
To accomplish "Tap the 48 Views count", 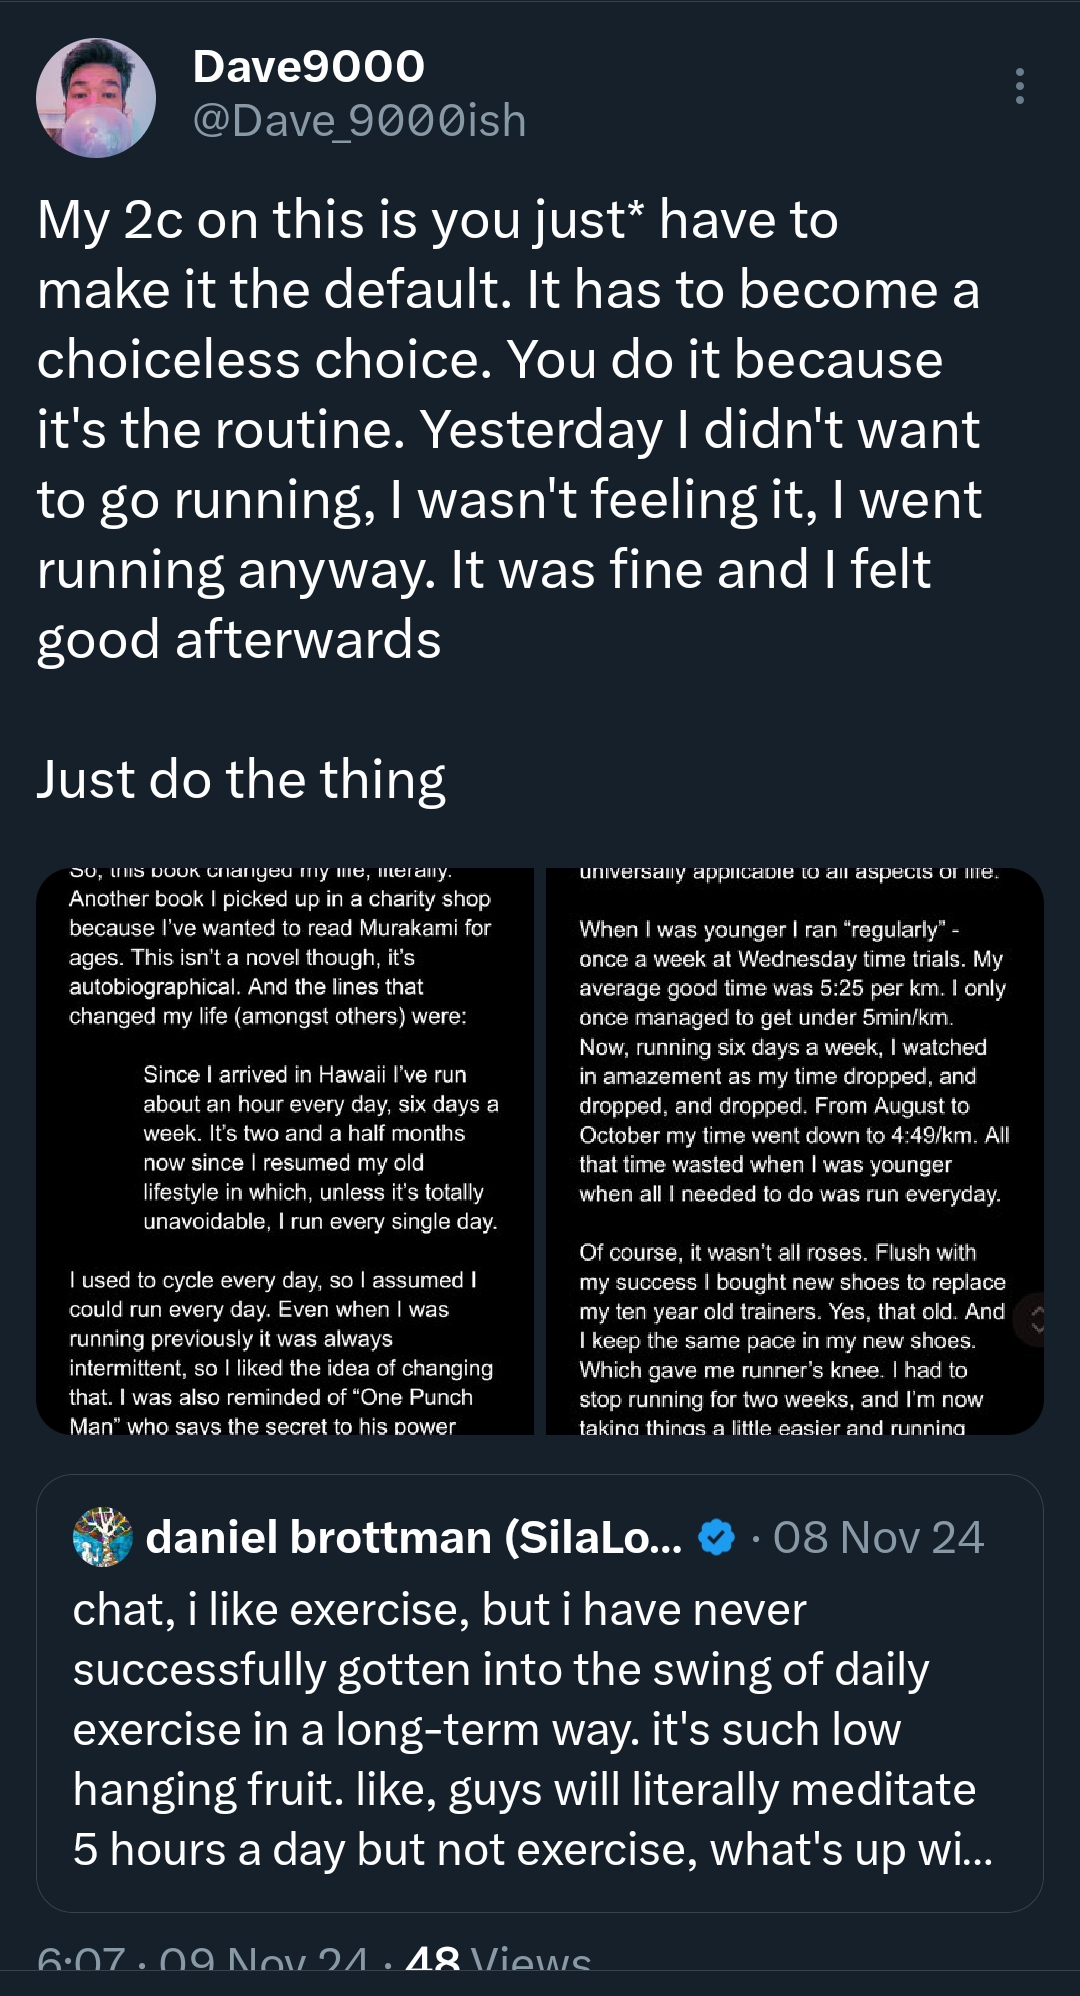I will coord(498,1962).
